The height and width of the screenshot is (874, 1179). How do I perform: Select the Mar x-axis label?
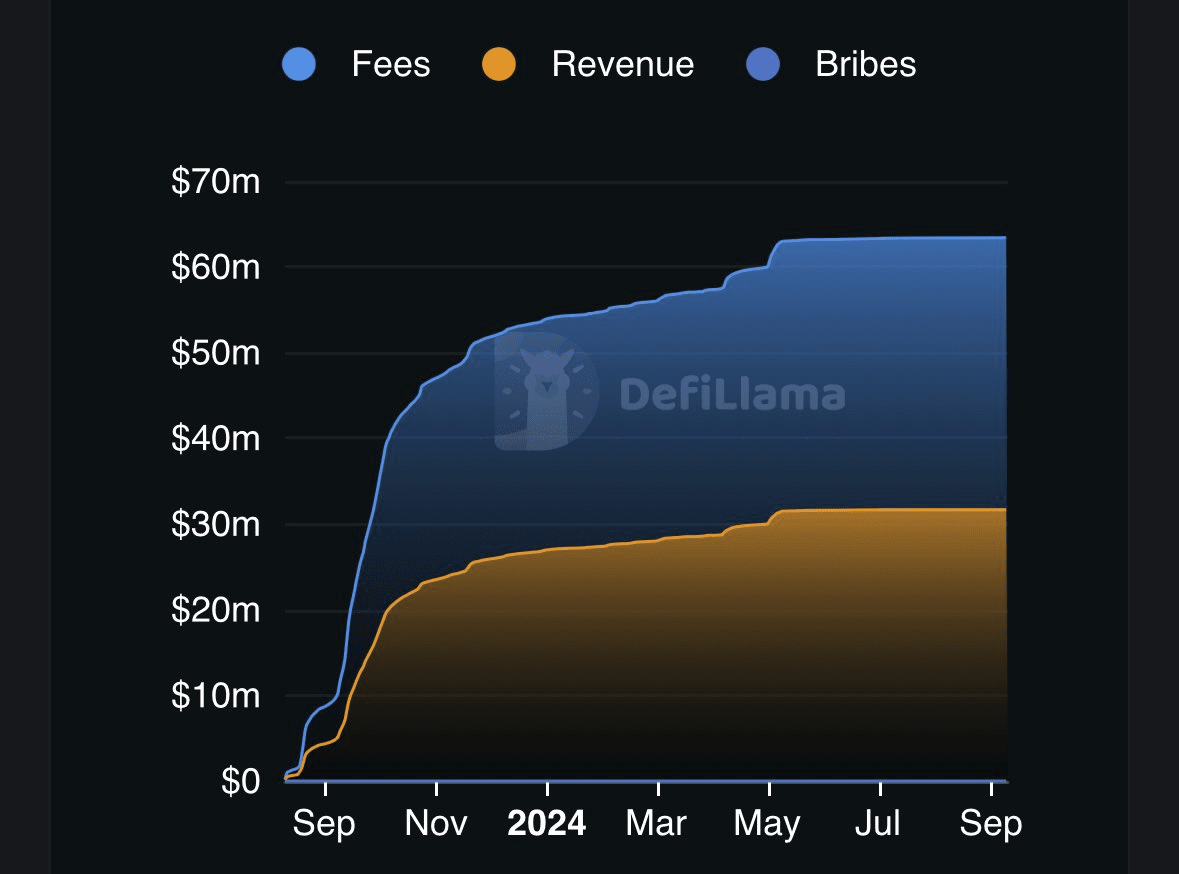pos(656,824)
